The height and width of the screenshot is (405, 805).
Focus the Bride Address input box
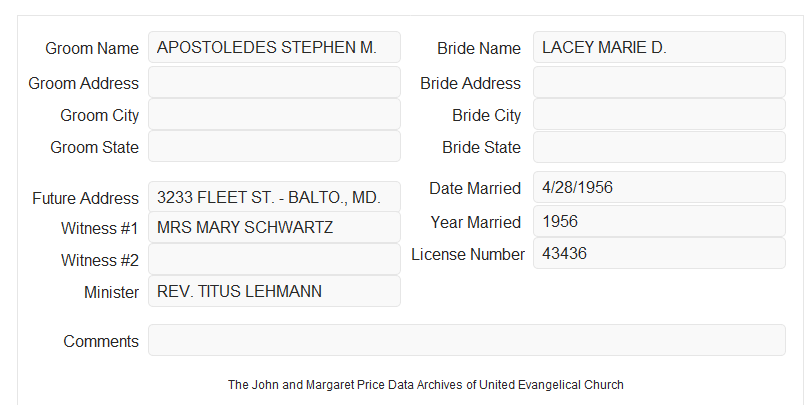click(x=659, y=82)
